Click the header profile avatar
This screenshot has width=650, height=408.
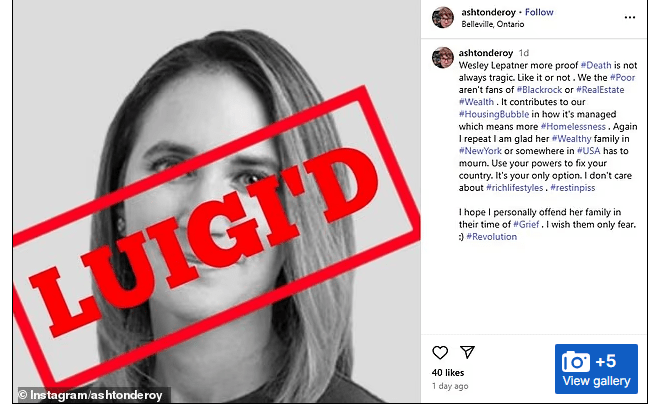[x=443, y=17]
